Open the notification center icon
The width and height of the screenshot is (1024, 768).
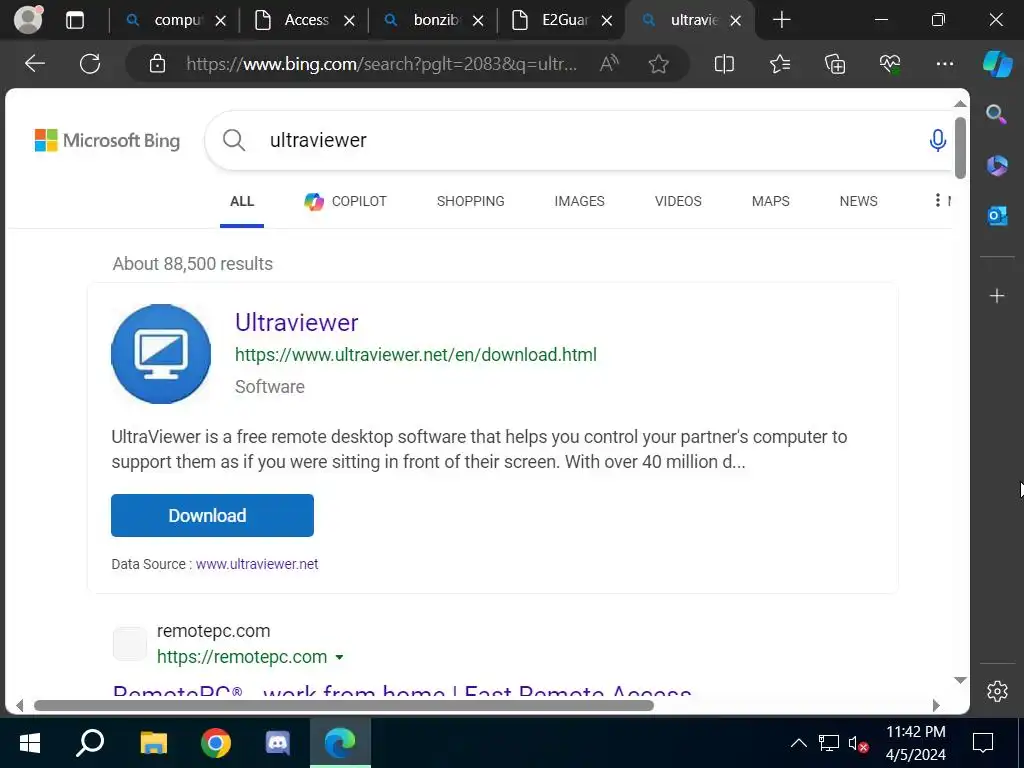tap(982, 743)
